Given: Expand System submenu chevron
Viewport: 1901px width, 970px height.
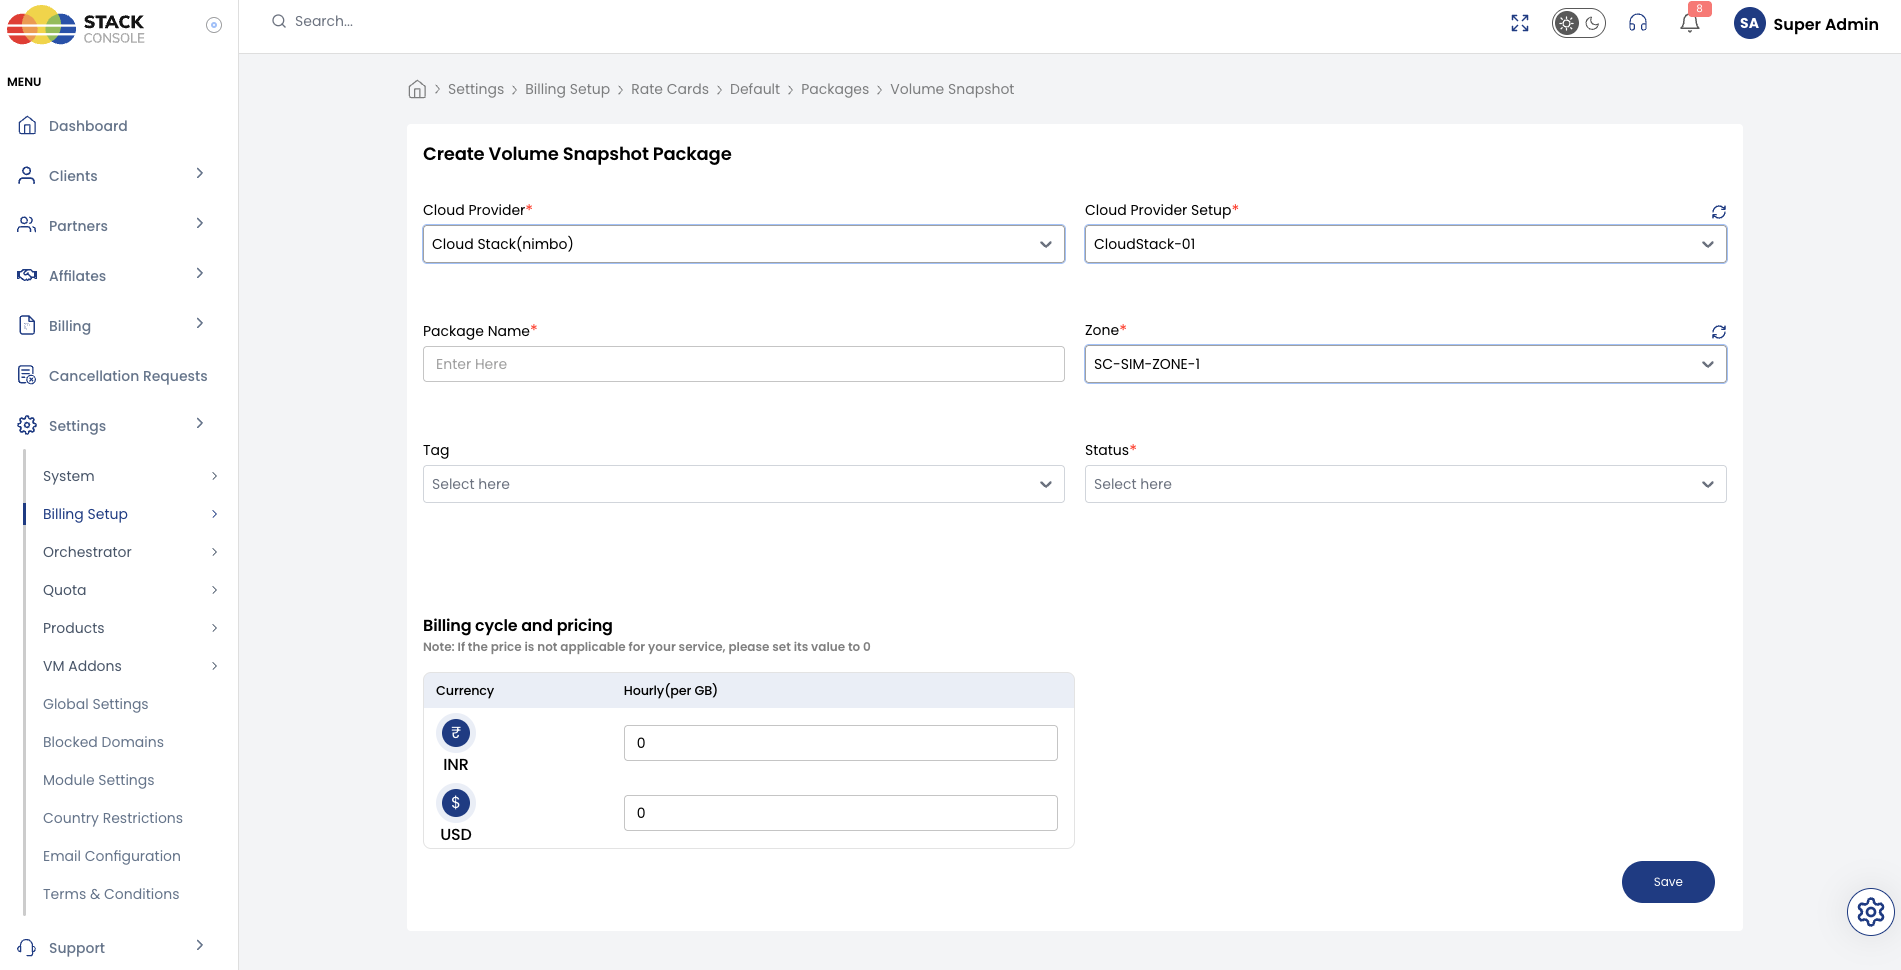Looking at the screenshot, I should (214, 476).
